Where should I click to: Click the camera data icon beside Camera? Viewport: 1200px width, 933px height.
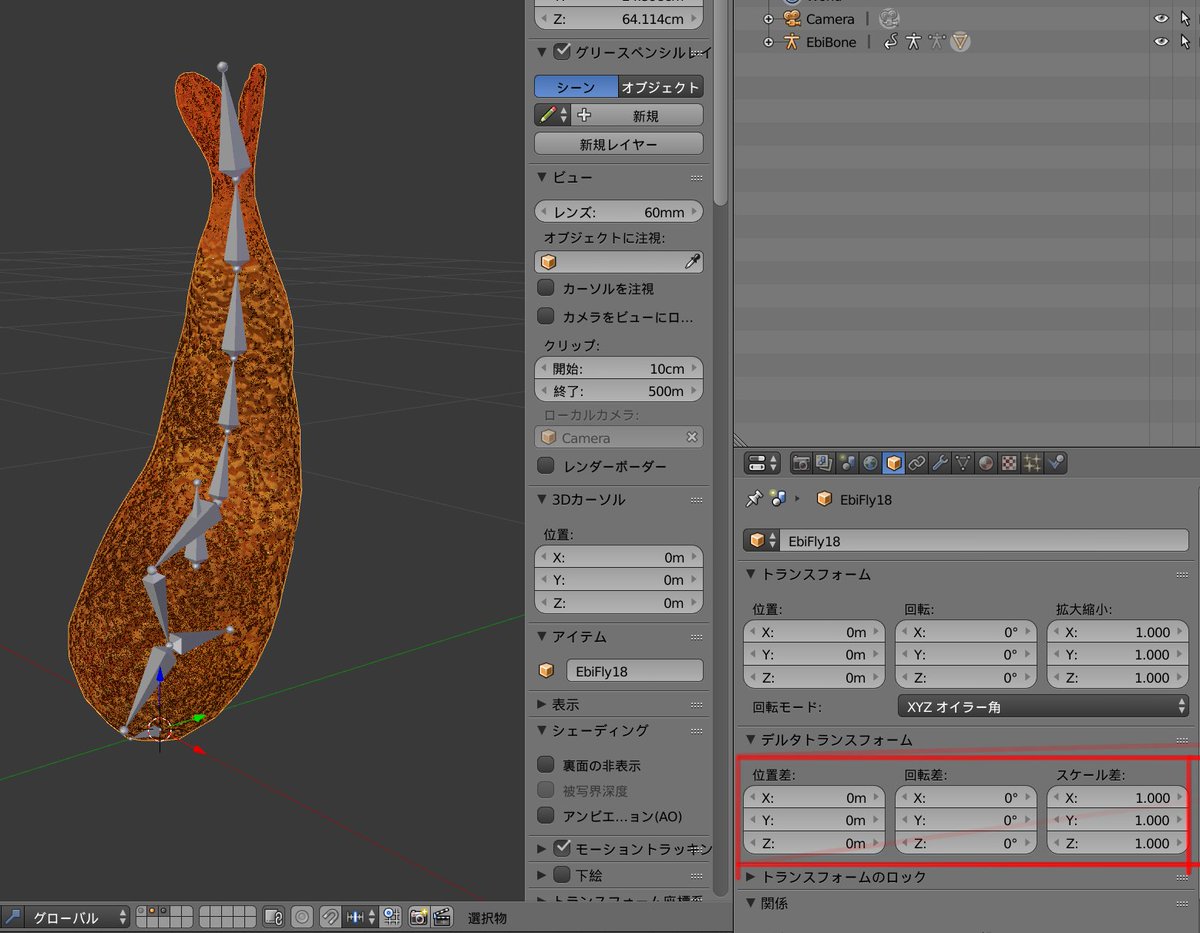pyautogui.click(x=890, y=19)
